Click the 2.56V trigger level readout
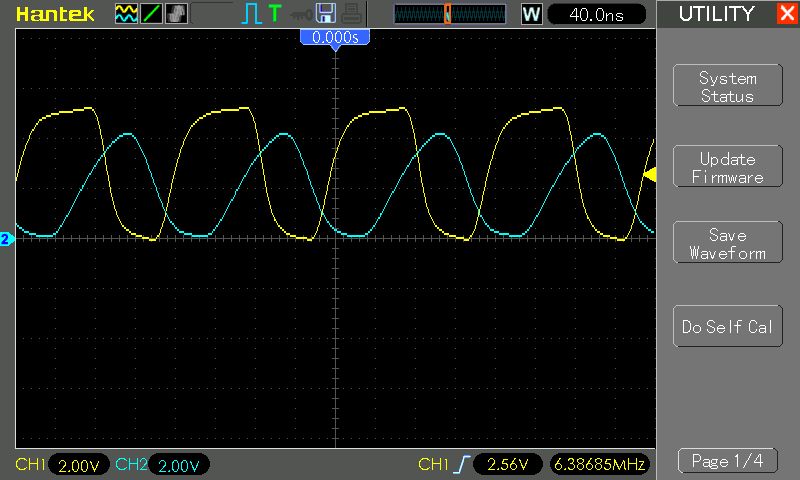 pyautogui.click(x=507, y=464)
